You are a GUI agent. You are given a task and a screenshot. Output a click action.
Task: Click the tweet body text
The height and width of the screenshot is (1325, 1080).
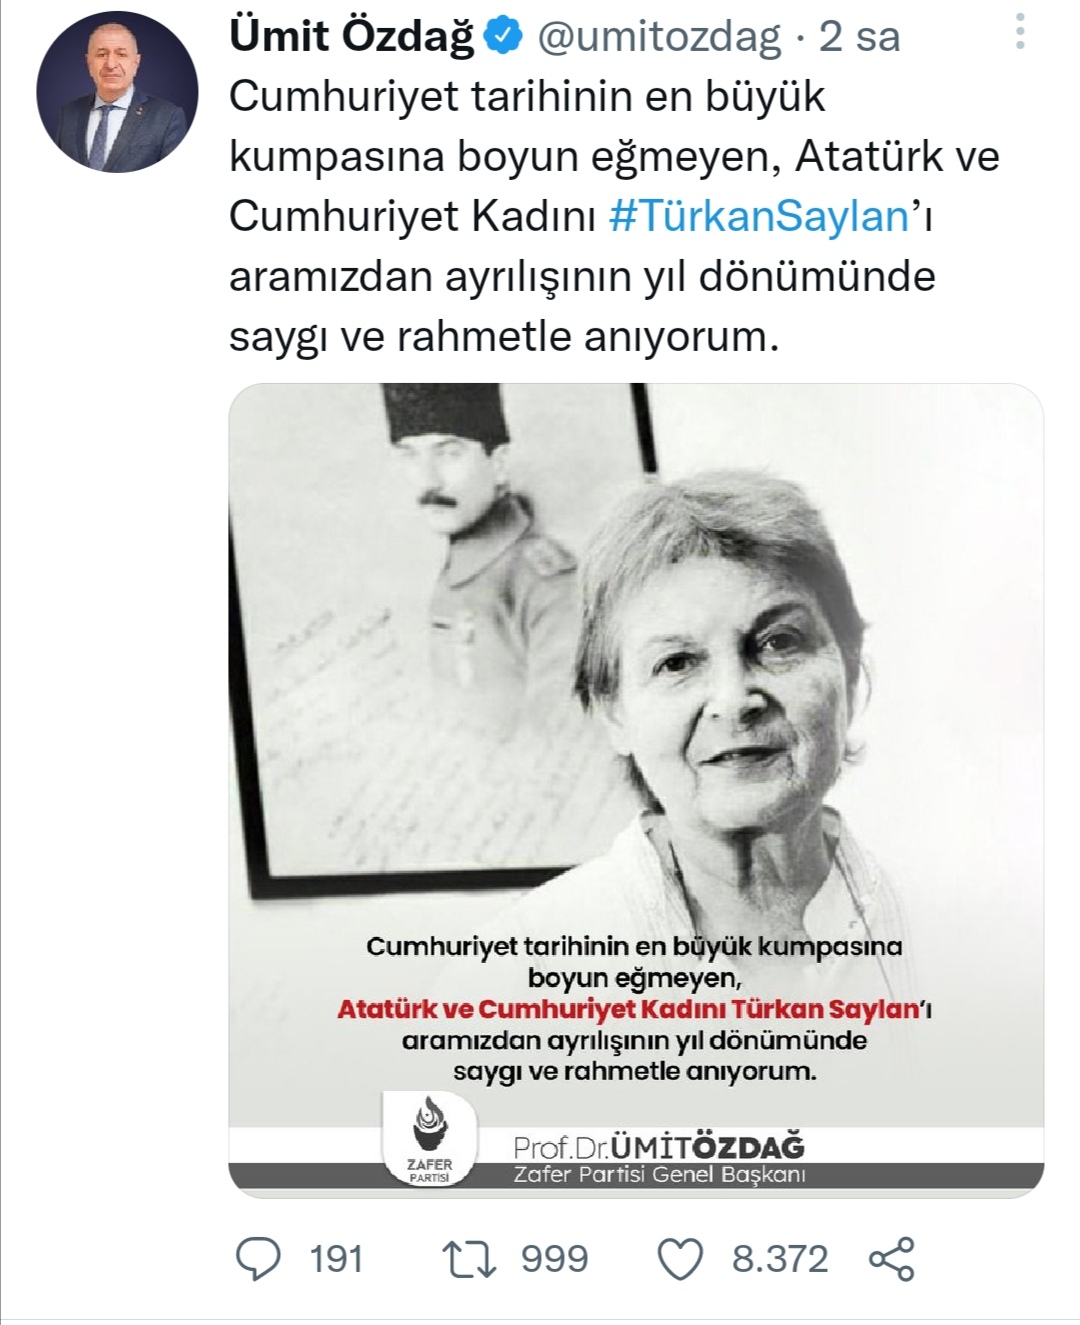point(614,216)
